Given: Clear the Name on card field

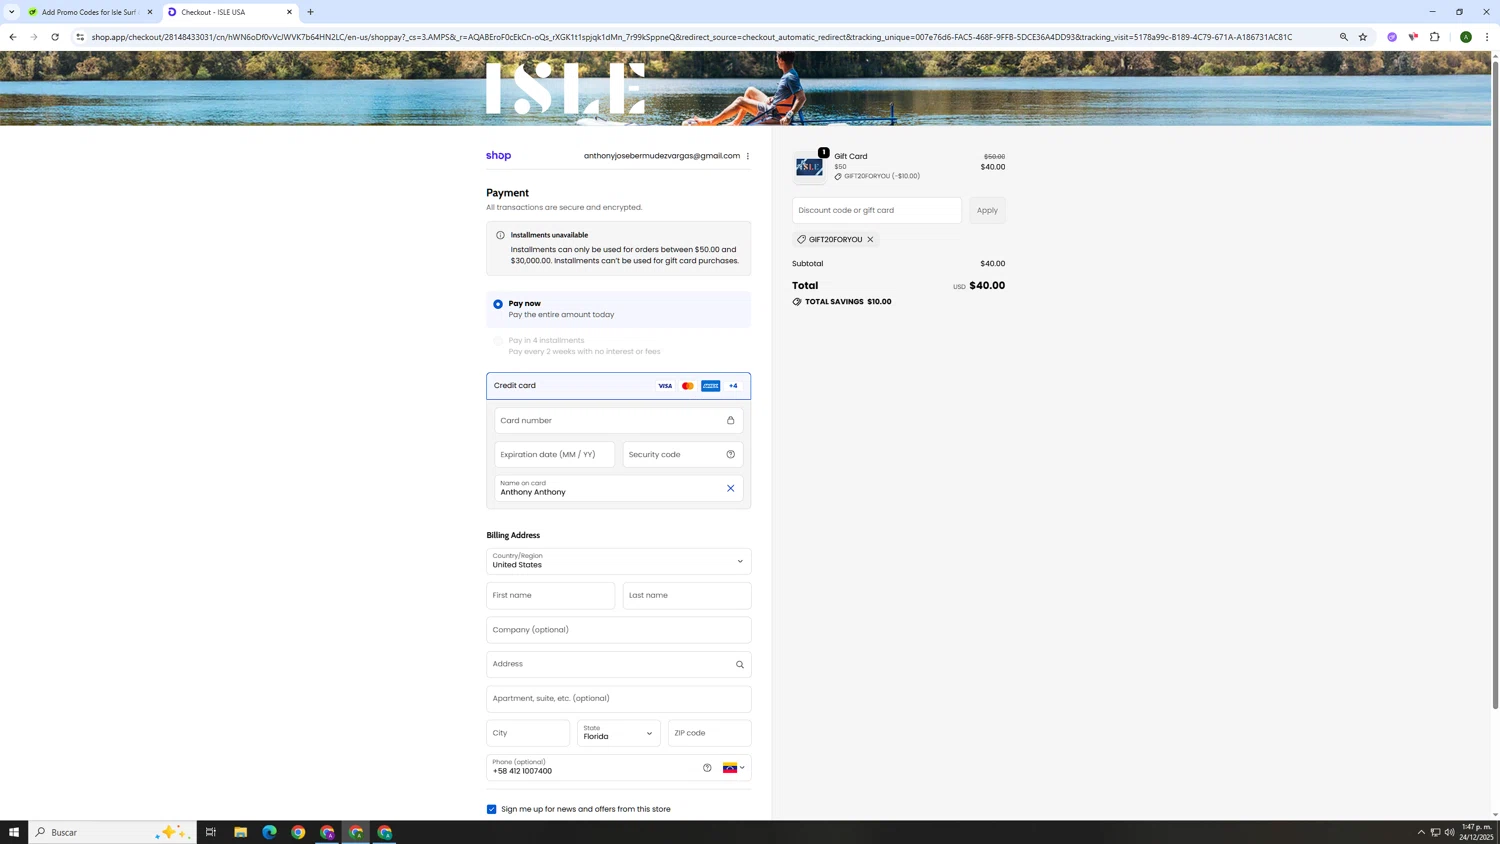Looking at the screenshot, I should tap(731, 489).
